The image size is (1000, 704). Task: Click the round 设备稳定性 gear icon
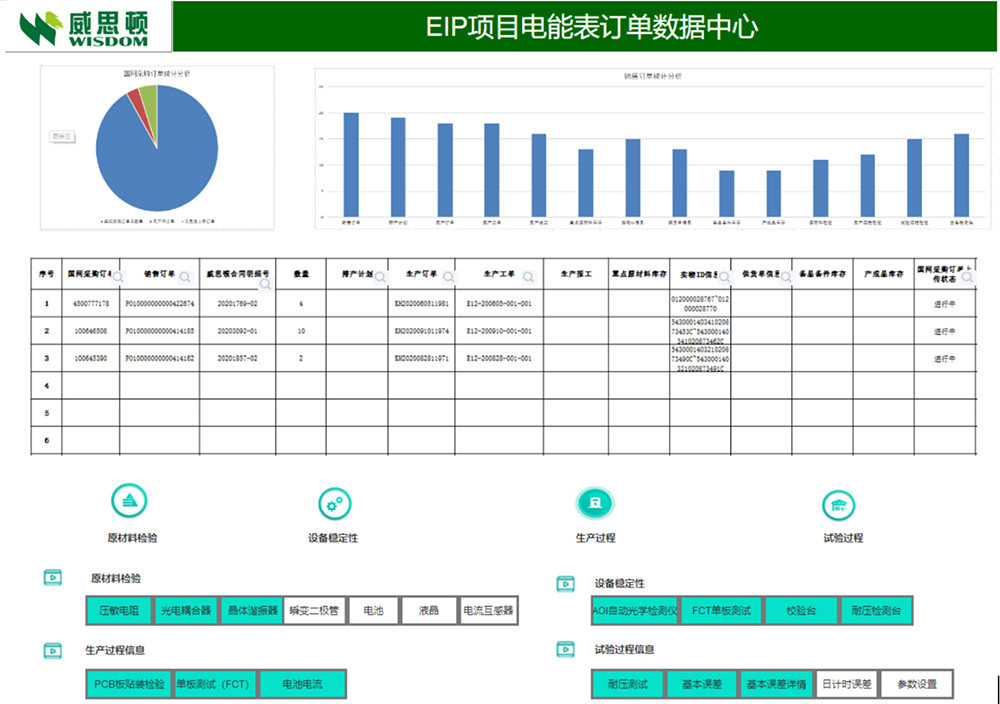click(x=335, y=504)
